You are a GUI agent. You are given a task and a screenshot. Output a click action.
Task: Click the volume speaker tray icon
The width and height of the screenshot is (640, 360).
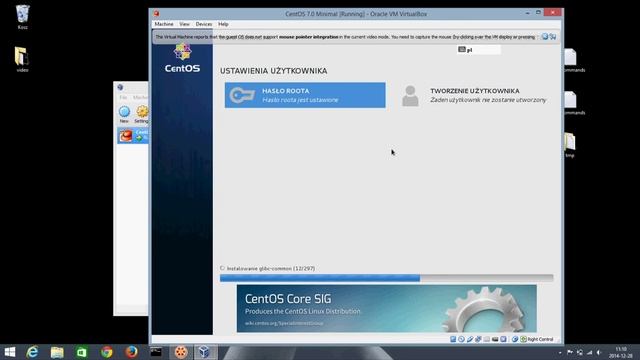tap(599, 352)
